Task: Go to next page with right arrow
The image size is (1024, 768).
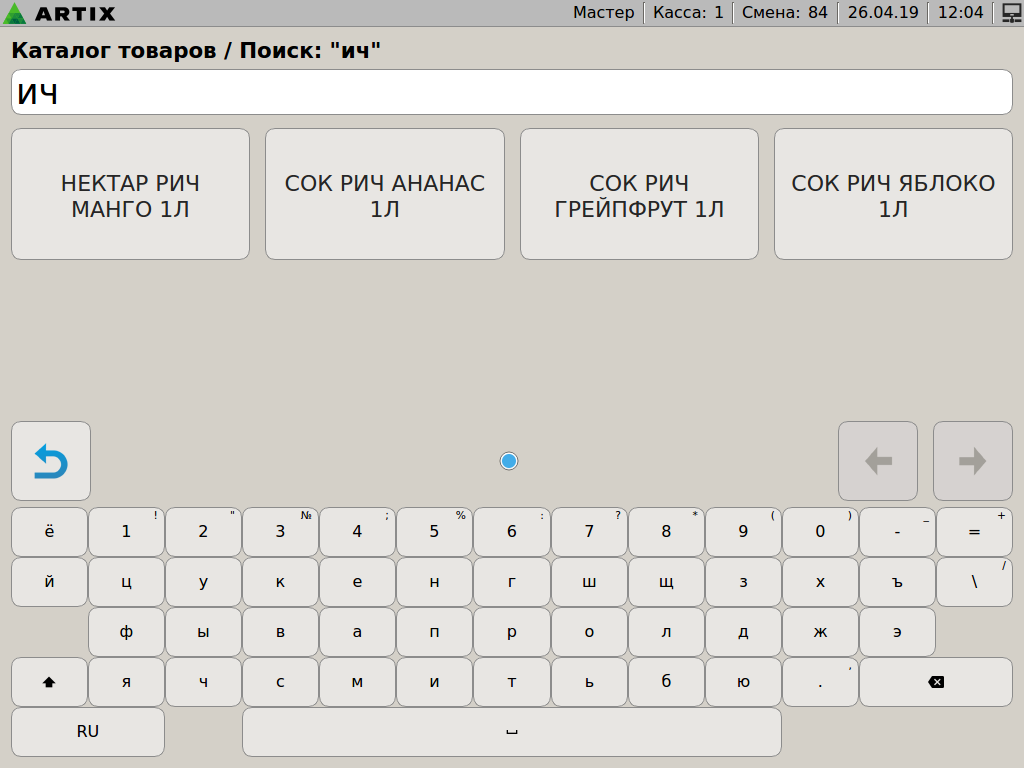Action: (972, 461)
